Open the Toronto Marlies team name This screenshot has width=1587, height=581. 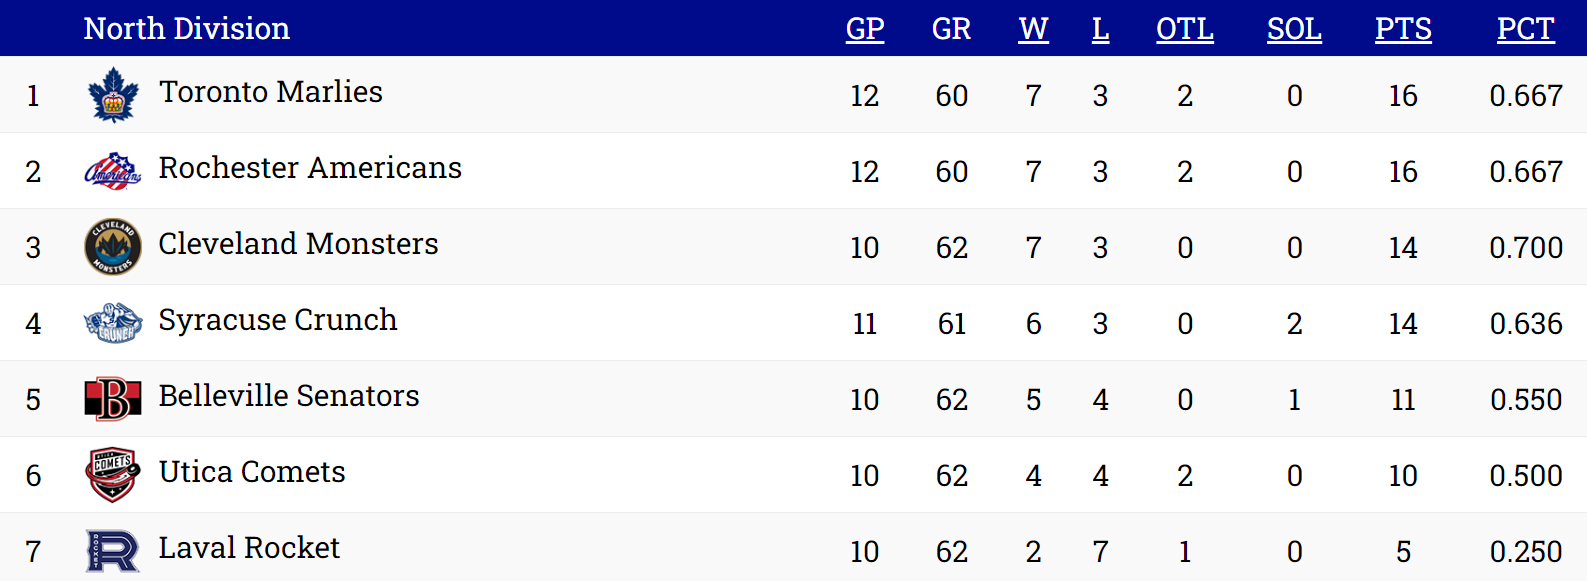[271, 92]
